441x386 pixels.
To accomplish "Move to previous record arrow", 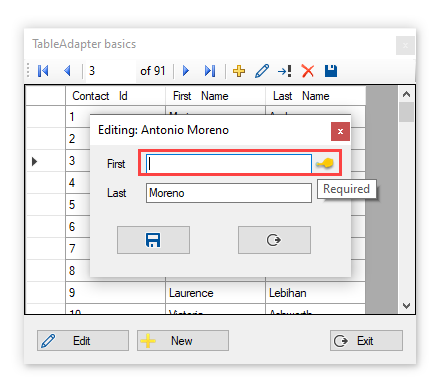I will click(68, 71).
